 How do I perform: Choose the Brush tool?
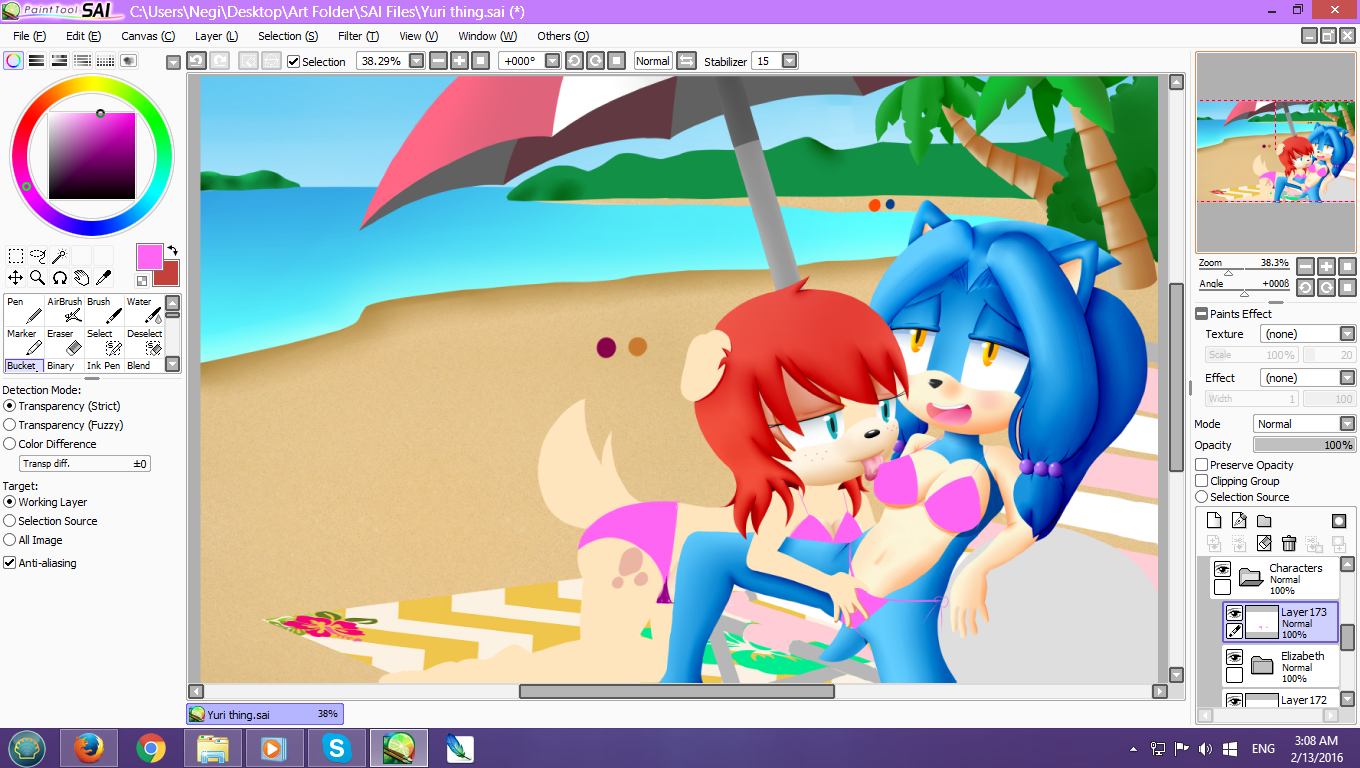click(104, 311)
